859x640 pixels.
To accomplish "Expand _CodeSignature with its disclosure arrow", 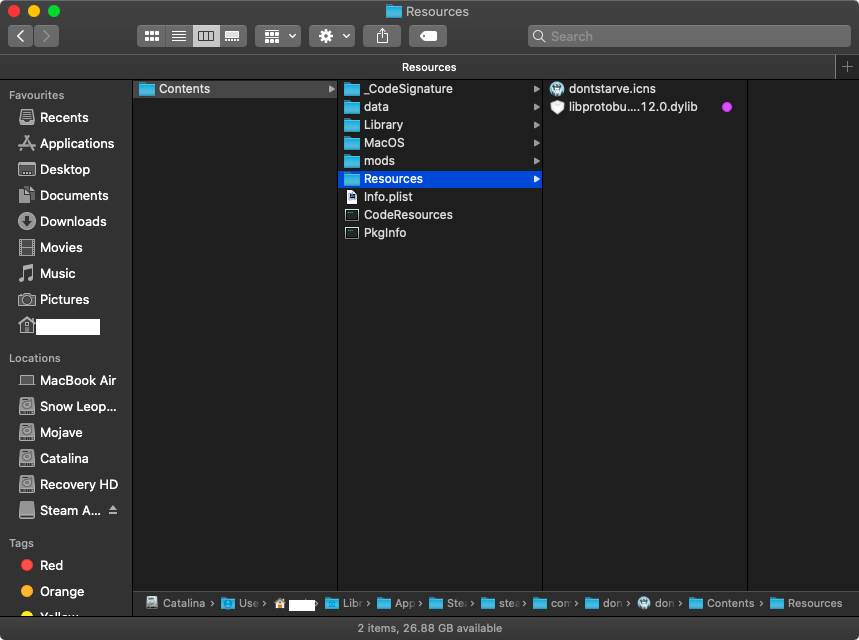I will pyautogui.click(x=537, y=89).
